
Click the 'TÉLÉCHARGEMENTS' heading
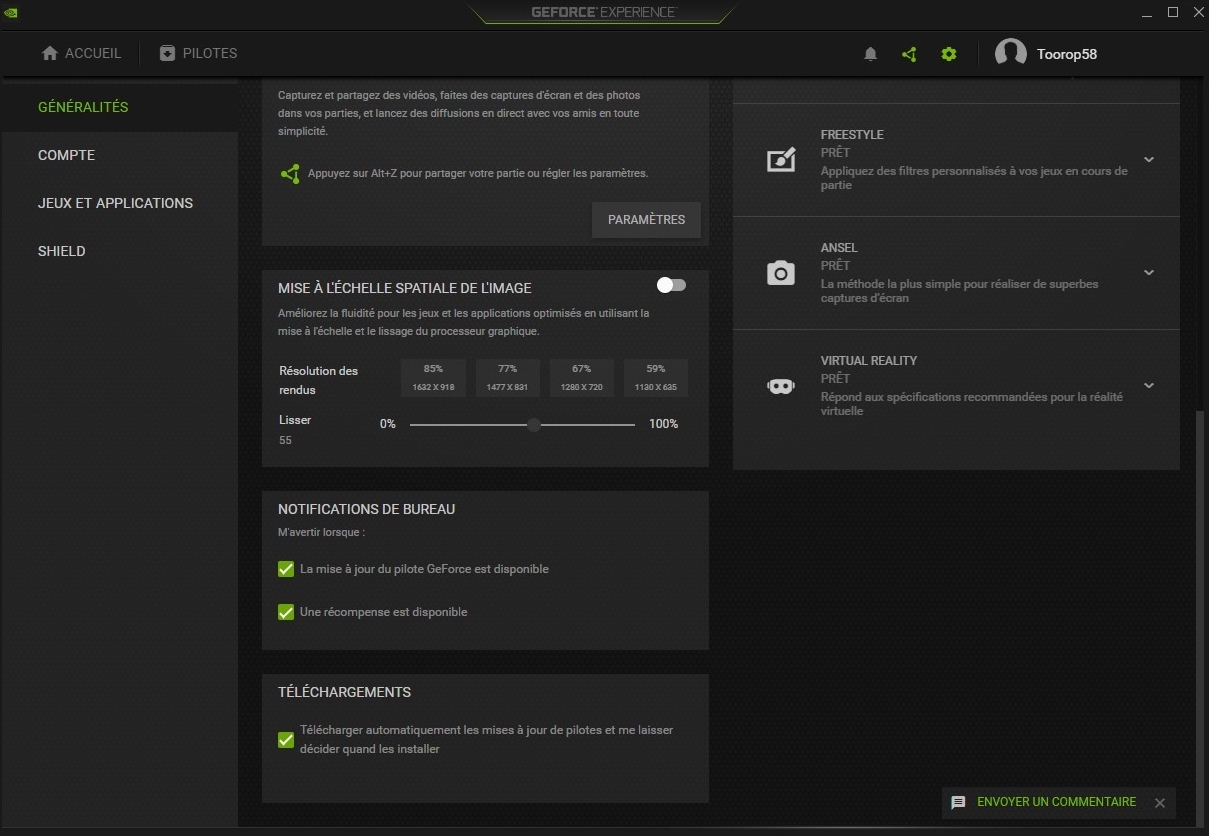(344, 692)
